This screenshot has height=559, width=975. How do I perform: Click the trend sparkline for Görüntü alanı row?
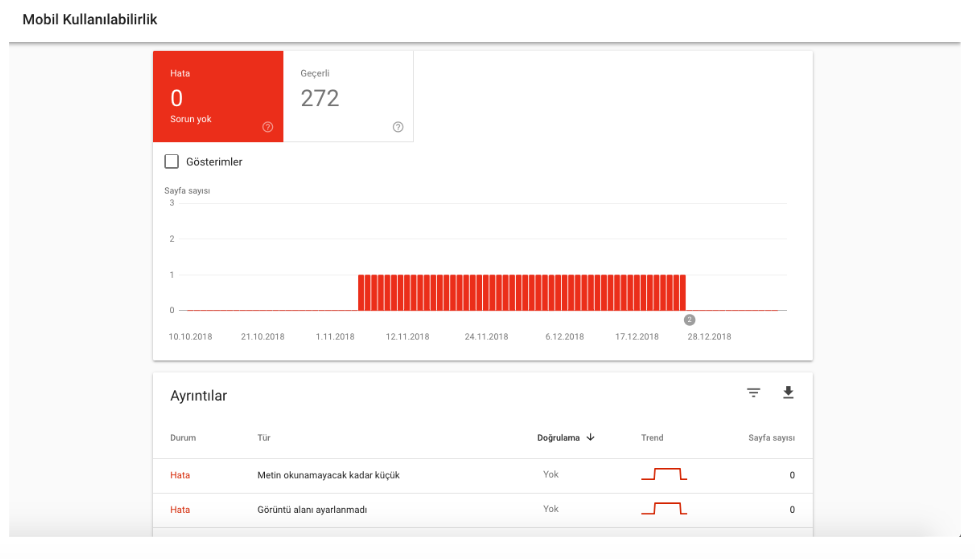point(664,509)
